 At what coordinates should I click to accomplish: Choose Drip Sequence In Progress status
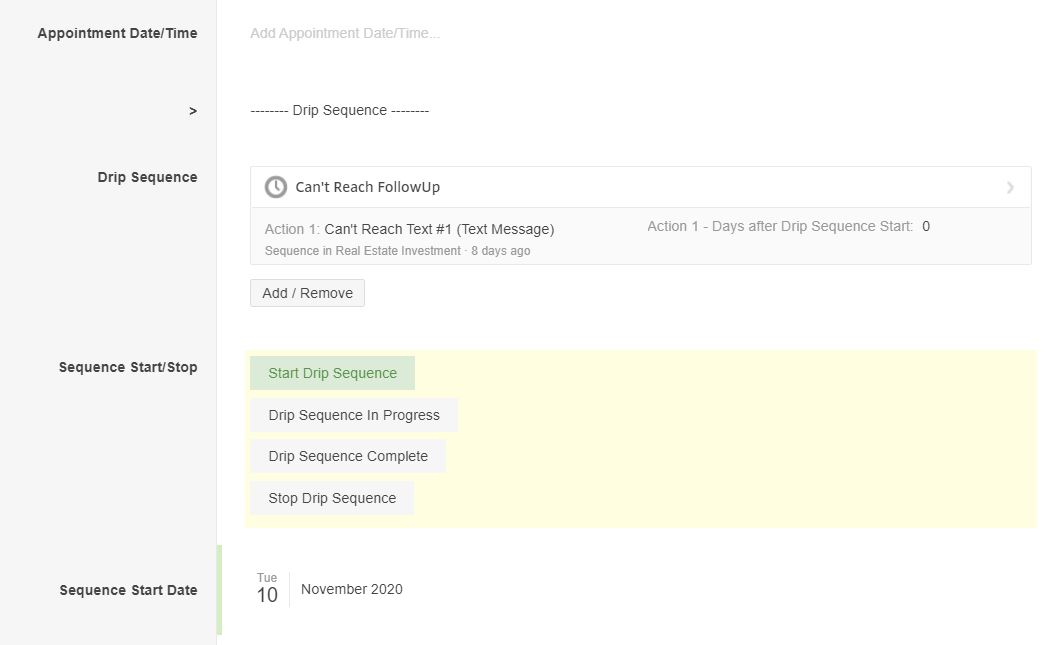(x=354, y=415)
